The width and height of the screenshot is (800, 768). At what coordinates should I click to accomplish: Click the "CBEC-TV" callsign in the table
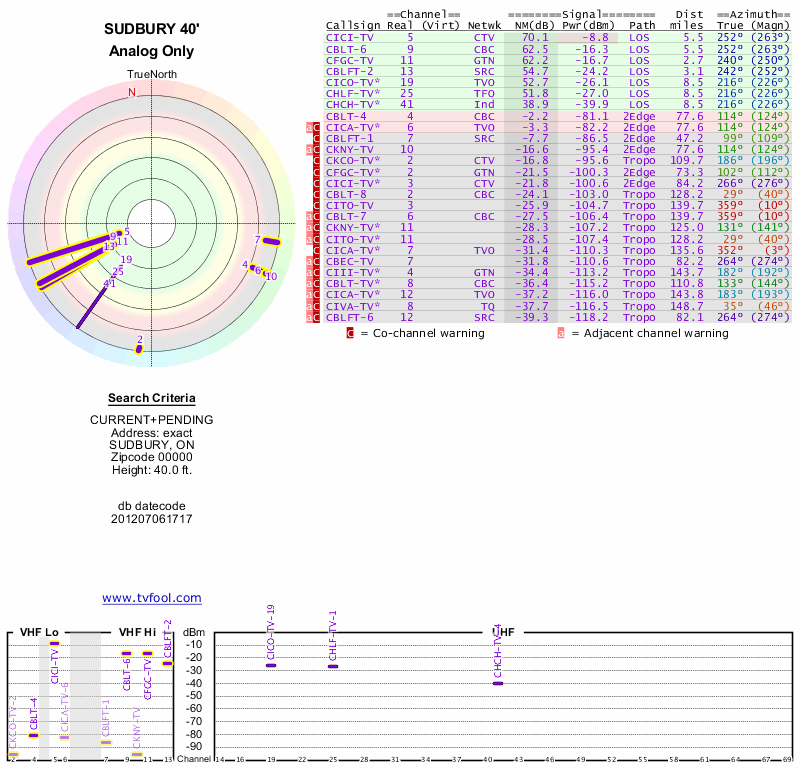pyautogui.click(x=349, y=261)
